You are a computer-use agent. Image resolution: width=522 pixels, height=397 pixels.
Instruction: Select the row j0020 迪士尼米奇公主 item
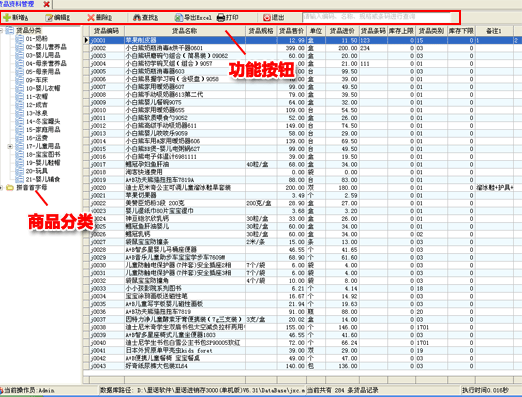pos(301,188)
